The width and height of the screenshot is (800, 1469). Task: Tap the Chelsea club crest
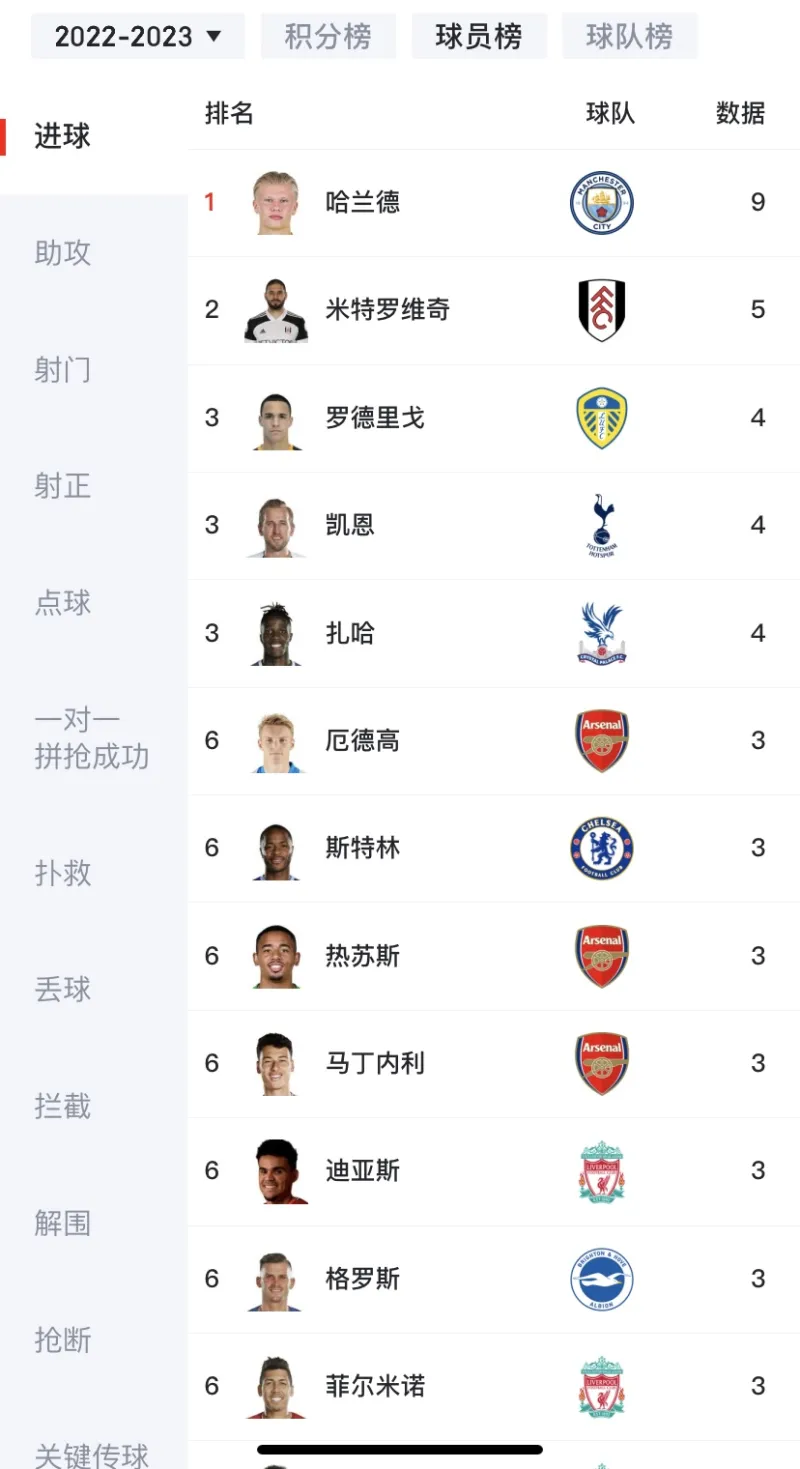[x=601, y=848]
